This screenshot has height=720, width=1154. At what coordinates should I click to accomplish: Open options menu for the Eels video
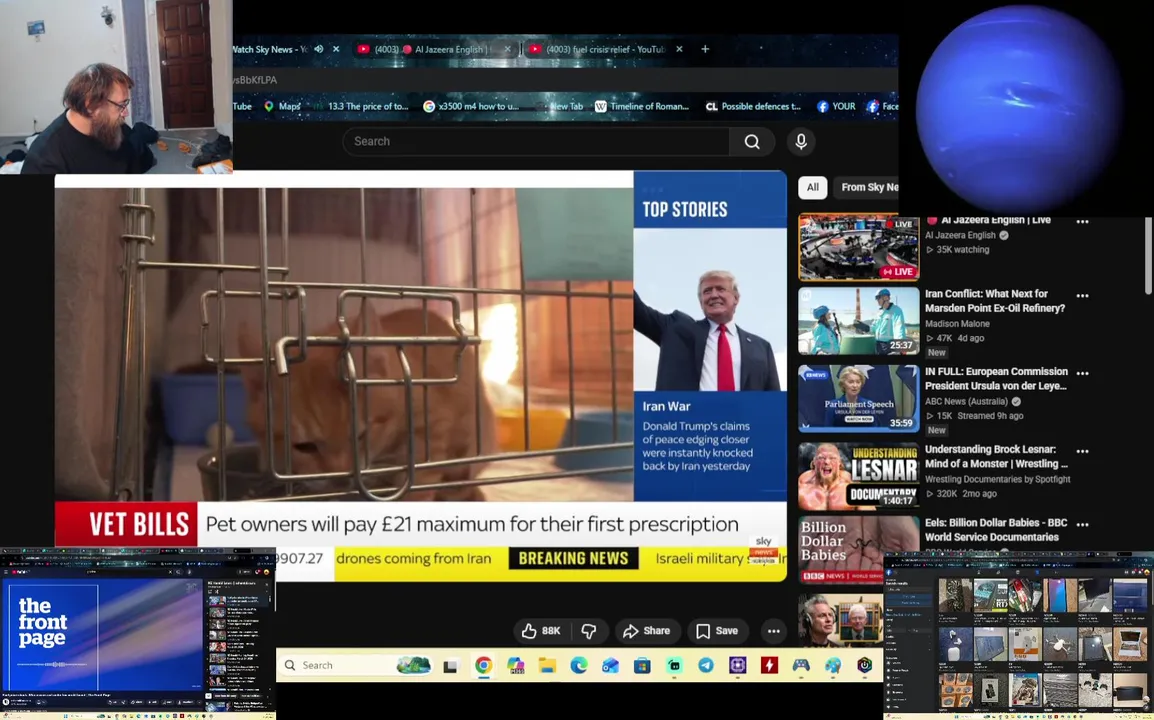1082,524
